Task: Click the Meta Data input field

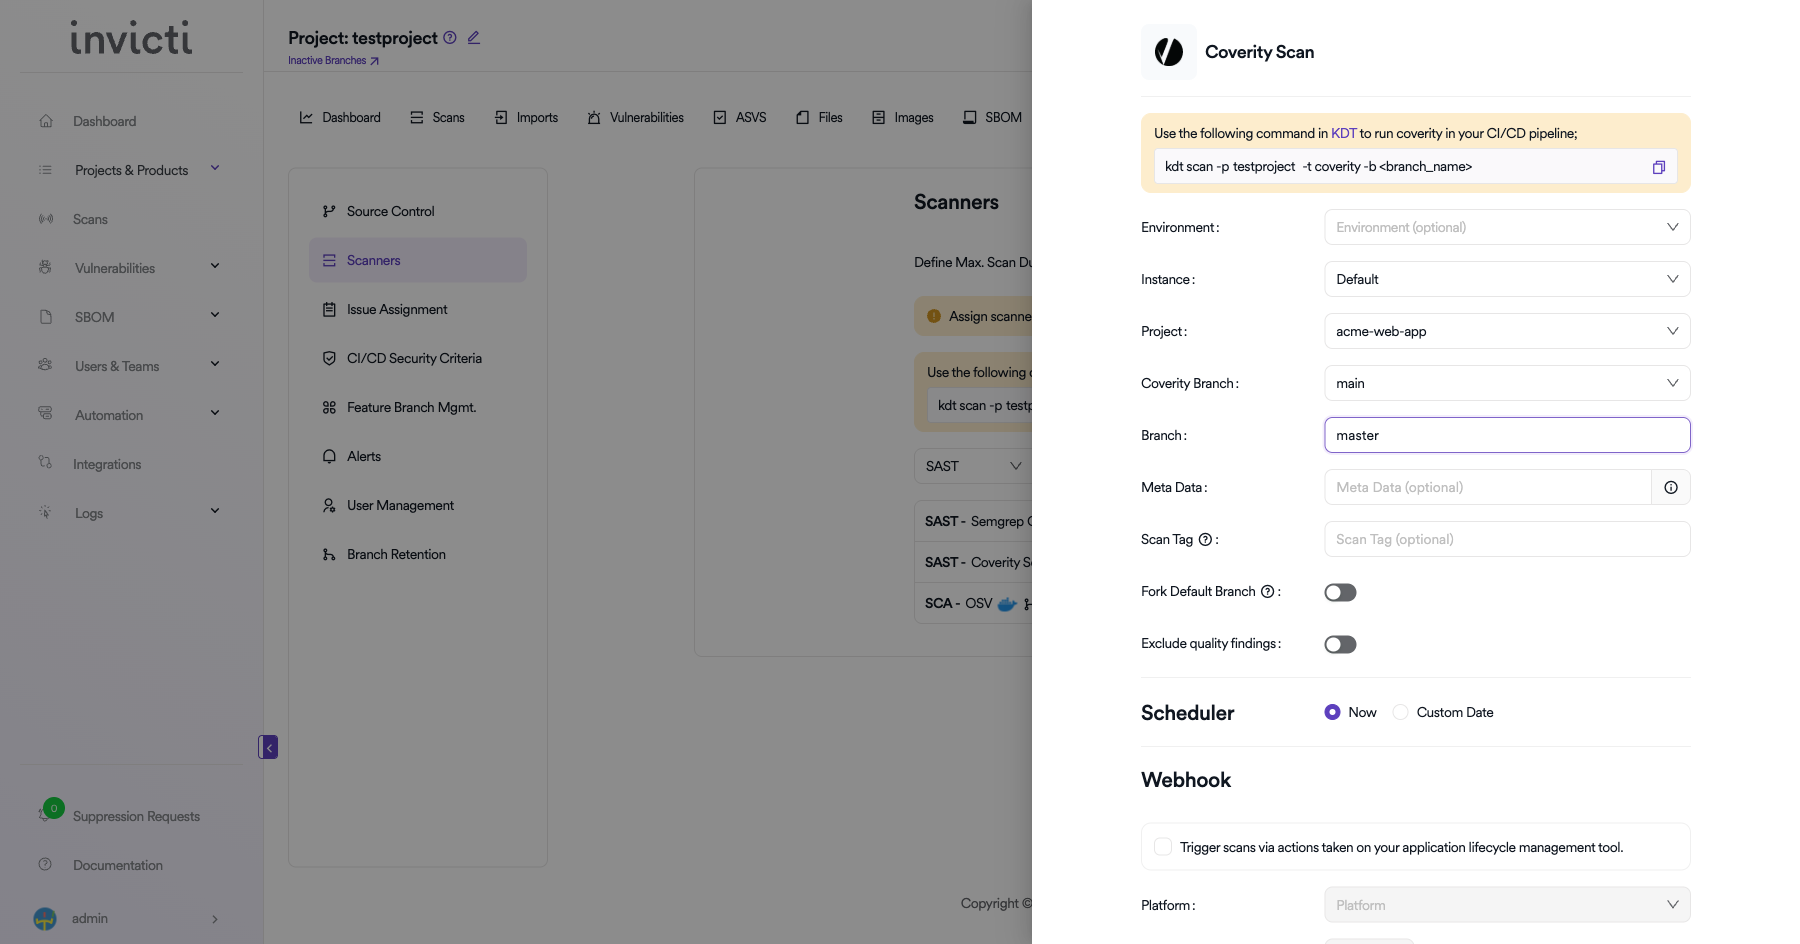Action: click(1488, 487)
